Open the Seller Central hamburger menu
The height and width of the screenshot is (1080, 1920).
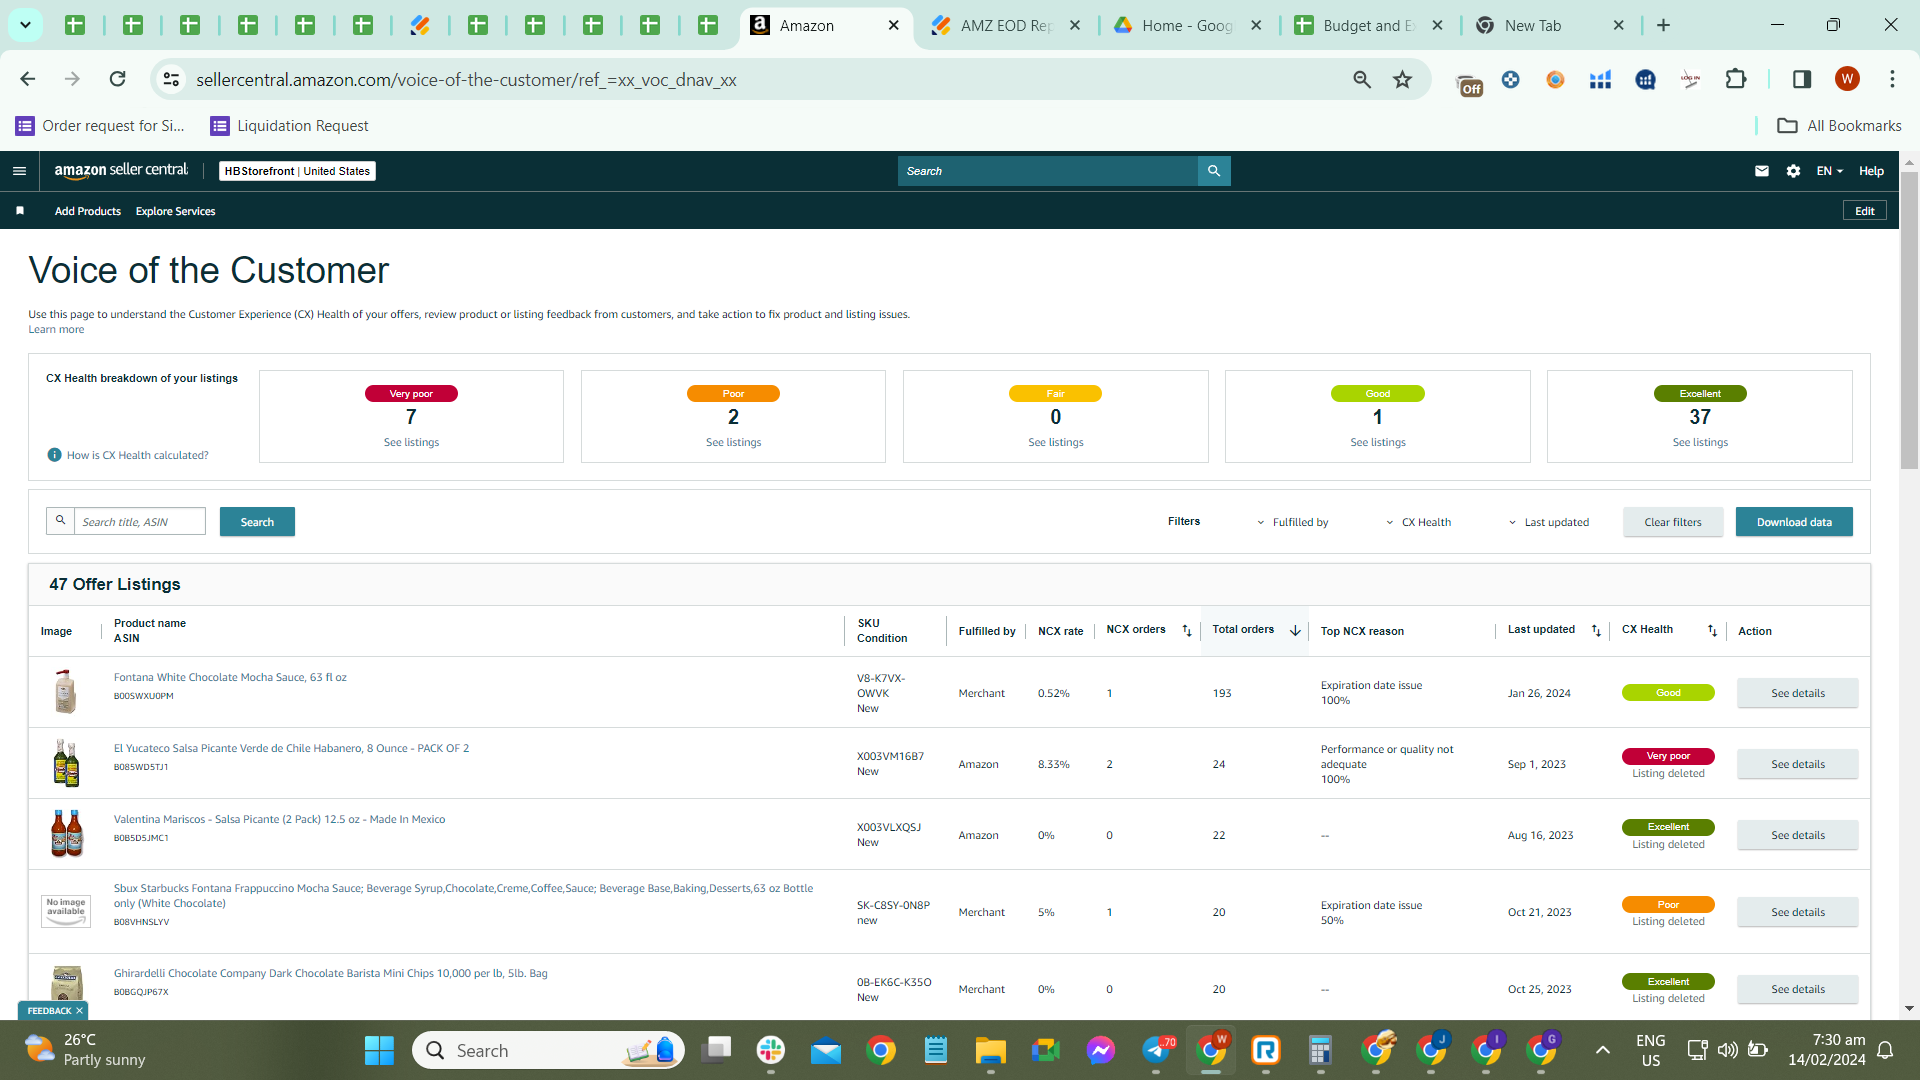coord(19,171)
